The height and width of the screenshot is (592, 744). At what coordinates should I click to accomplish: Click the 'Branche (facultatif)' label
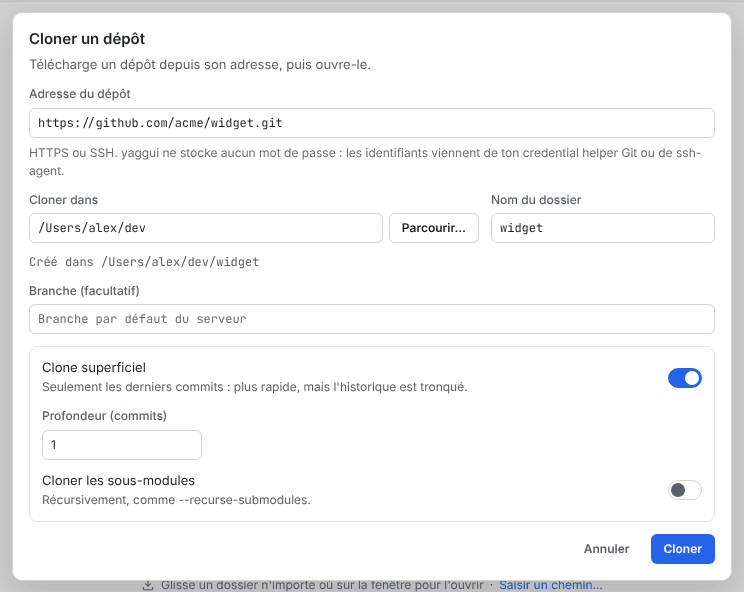point(84,291)
